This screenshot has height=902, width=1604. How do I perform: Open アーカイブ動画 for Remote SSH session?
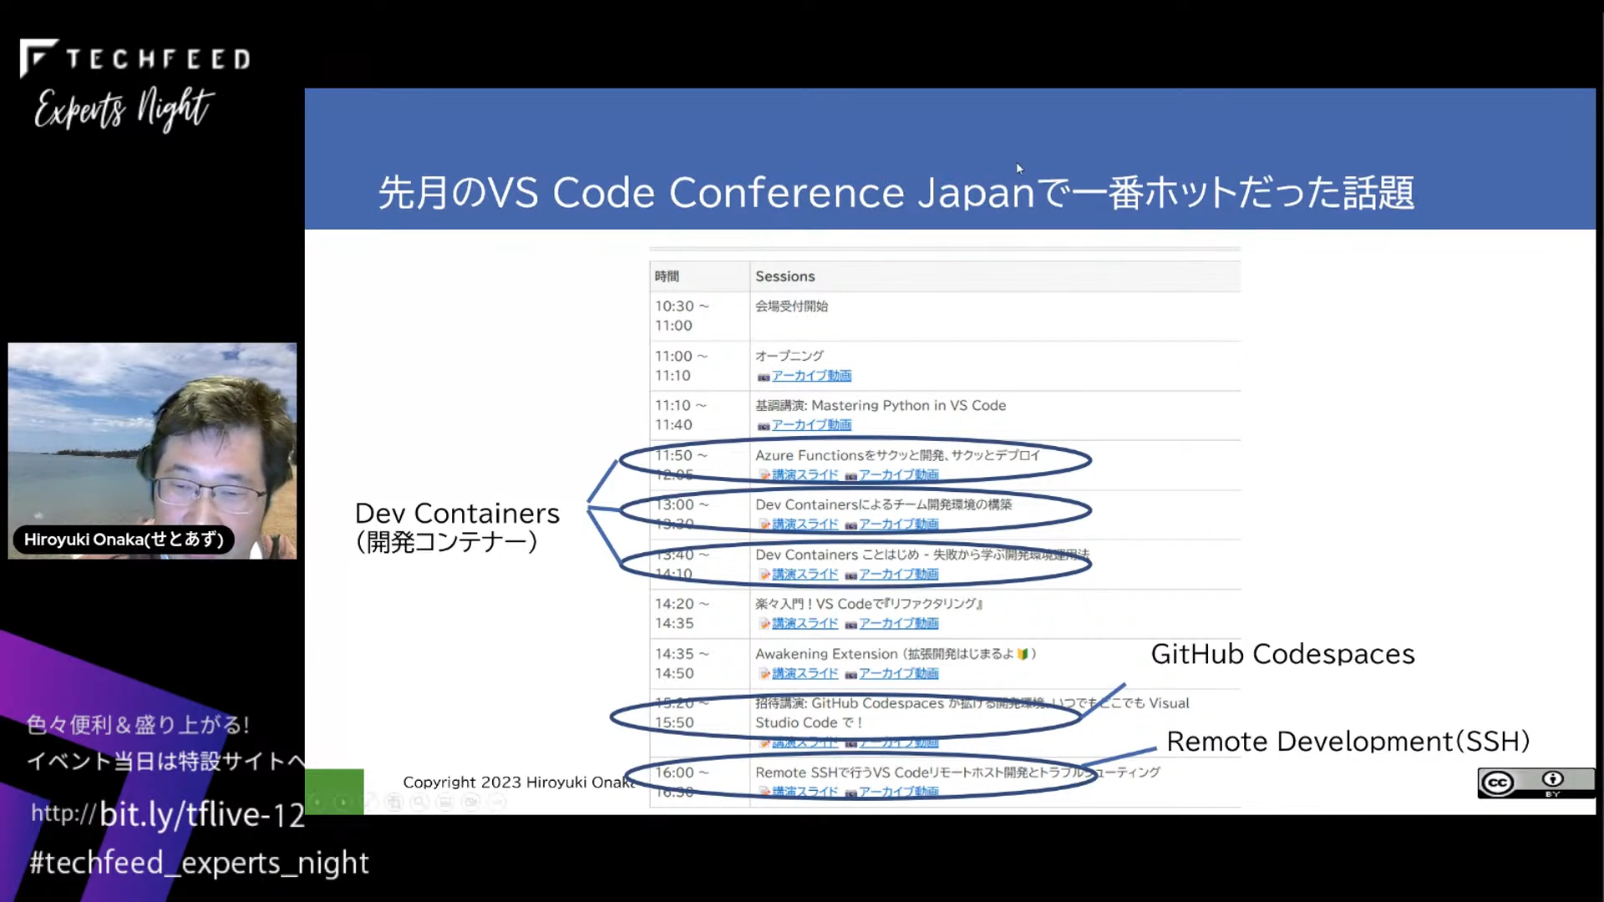(x=898, y=792)
